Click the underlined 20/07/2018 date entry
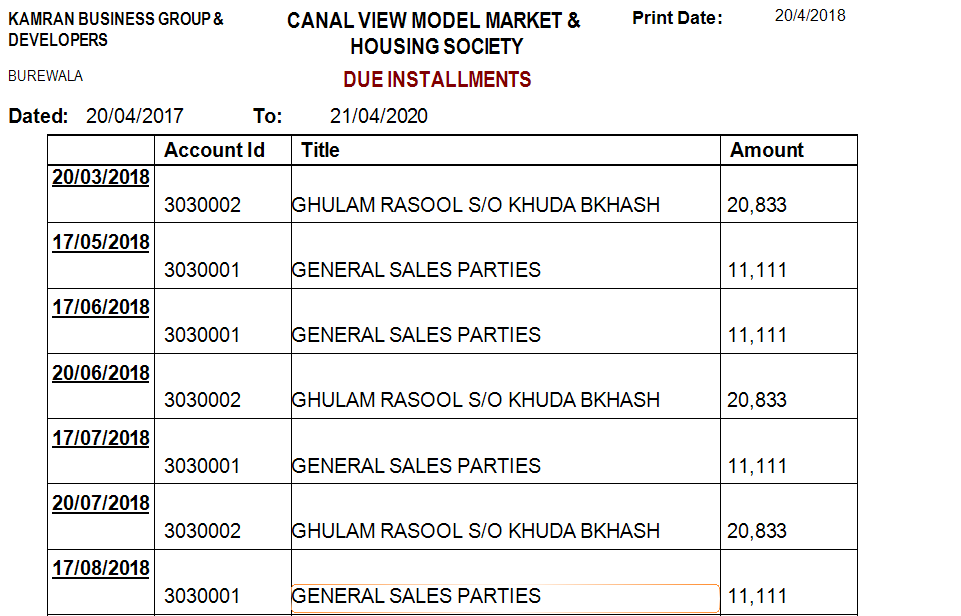961x616 pixels. (100, 503)
